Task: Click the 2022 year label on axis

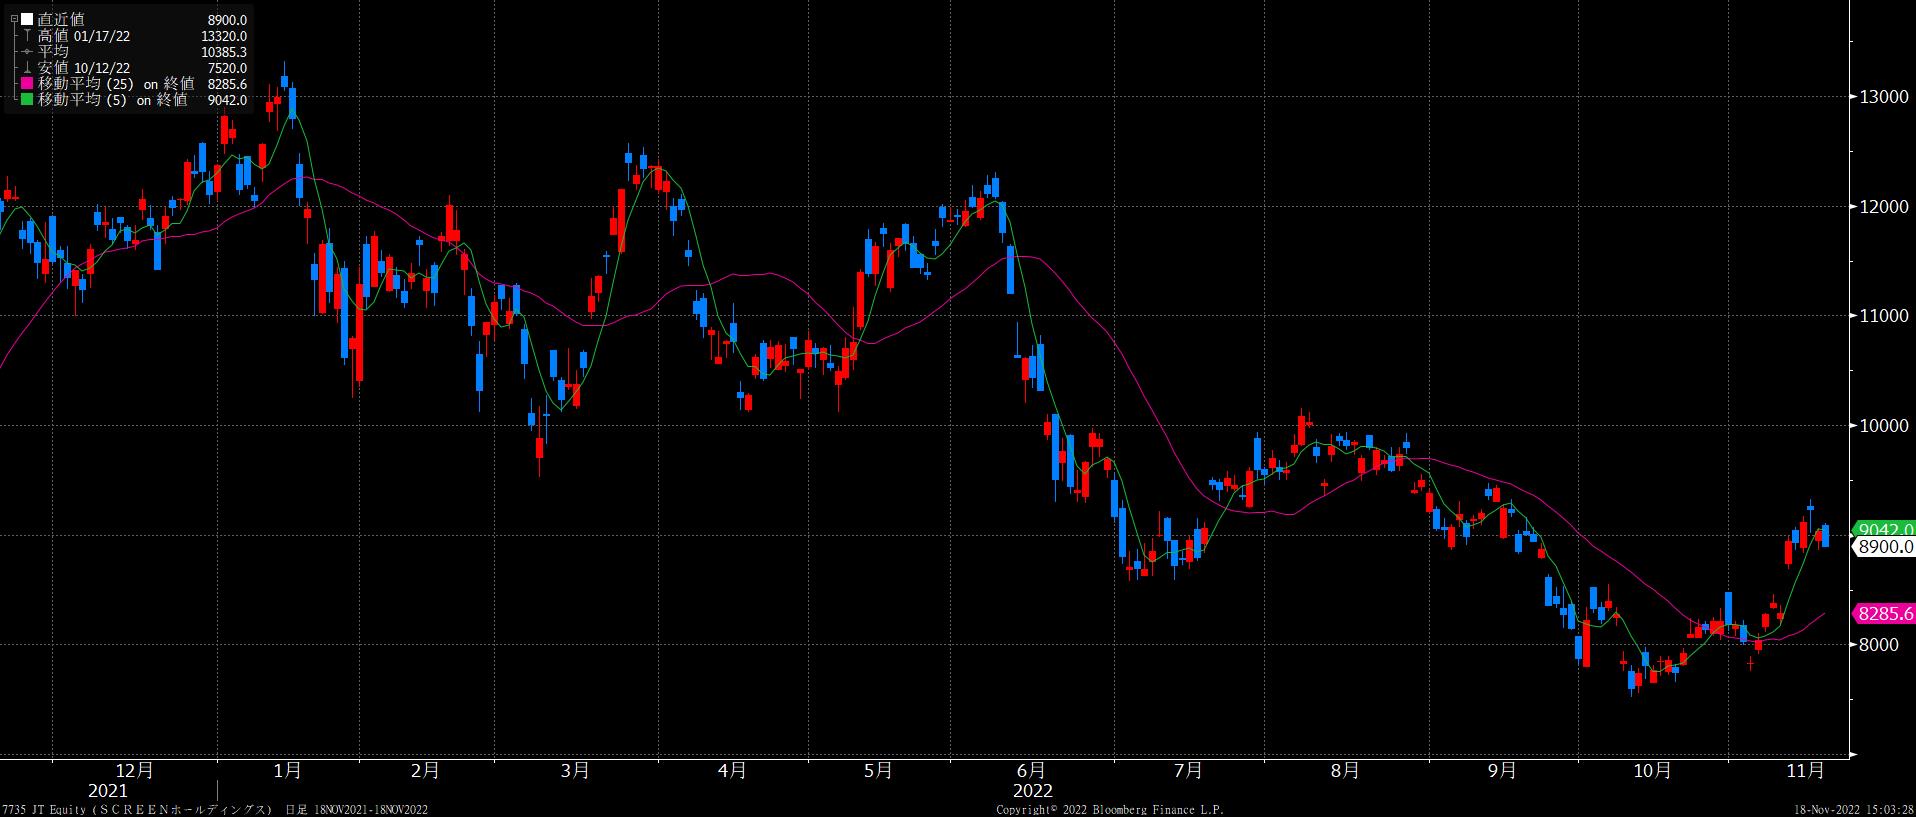Action: pyautogui.click(x=1032, y=790)
